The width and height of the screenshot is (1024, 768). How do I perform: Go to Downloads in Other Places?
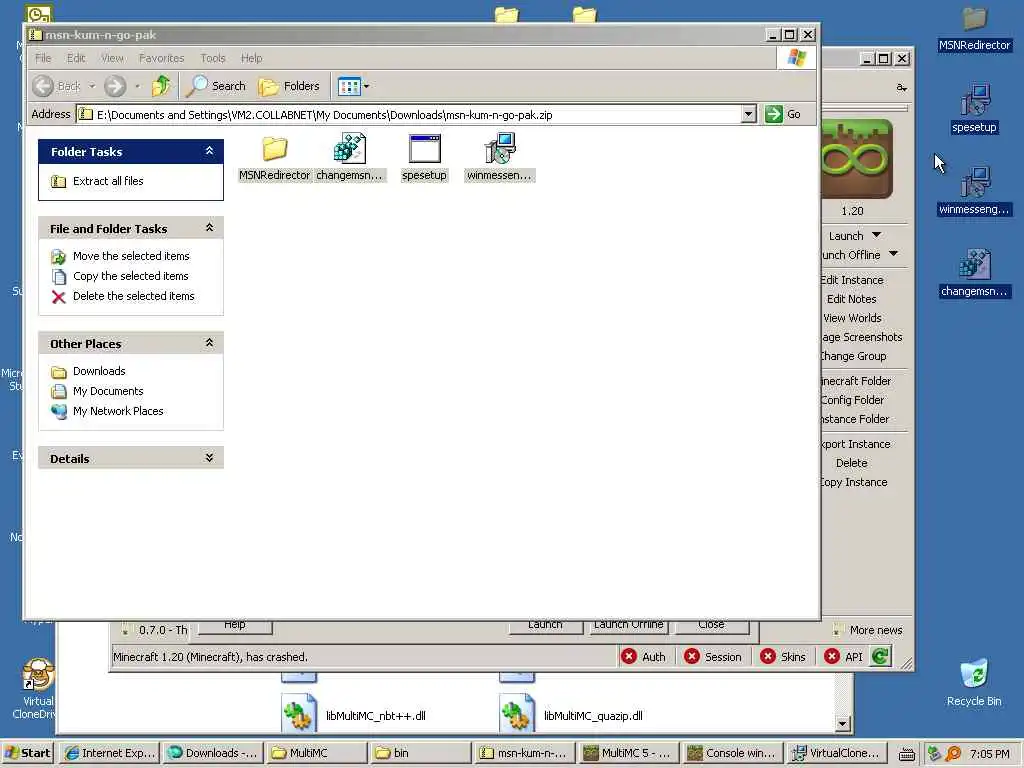[99, 371]
